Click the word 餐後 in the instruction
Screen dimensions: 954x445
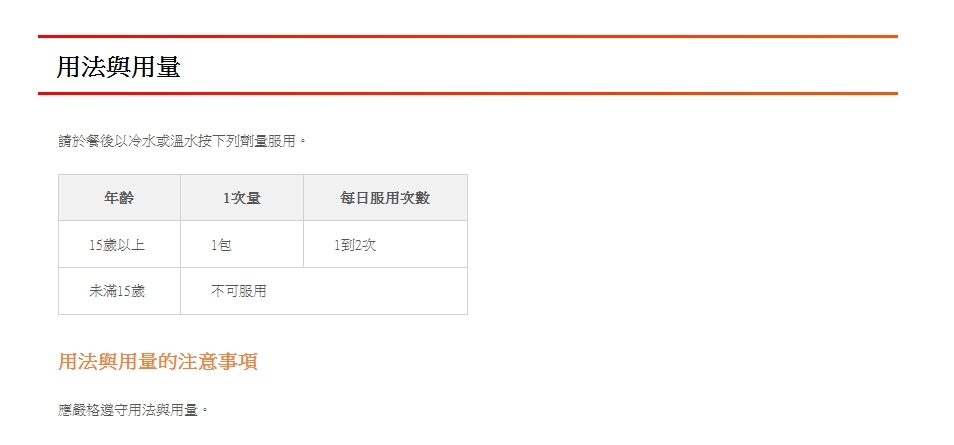click(101, 141)
